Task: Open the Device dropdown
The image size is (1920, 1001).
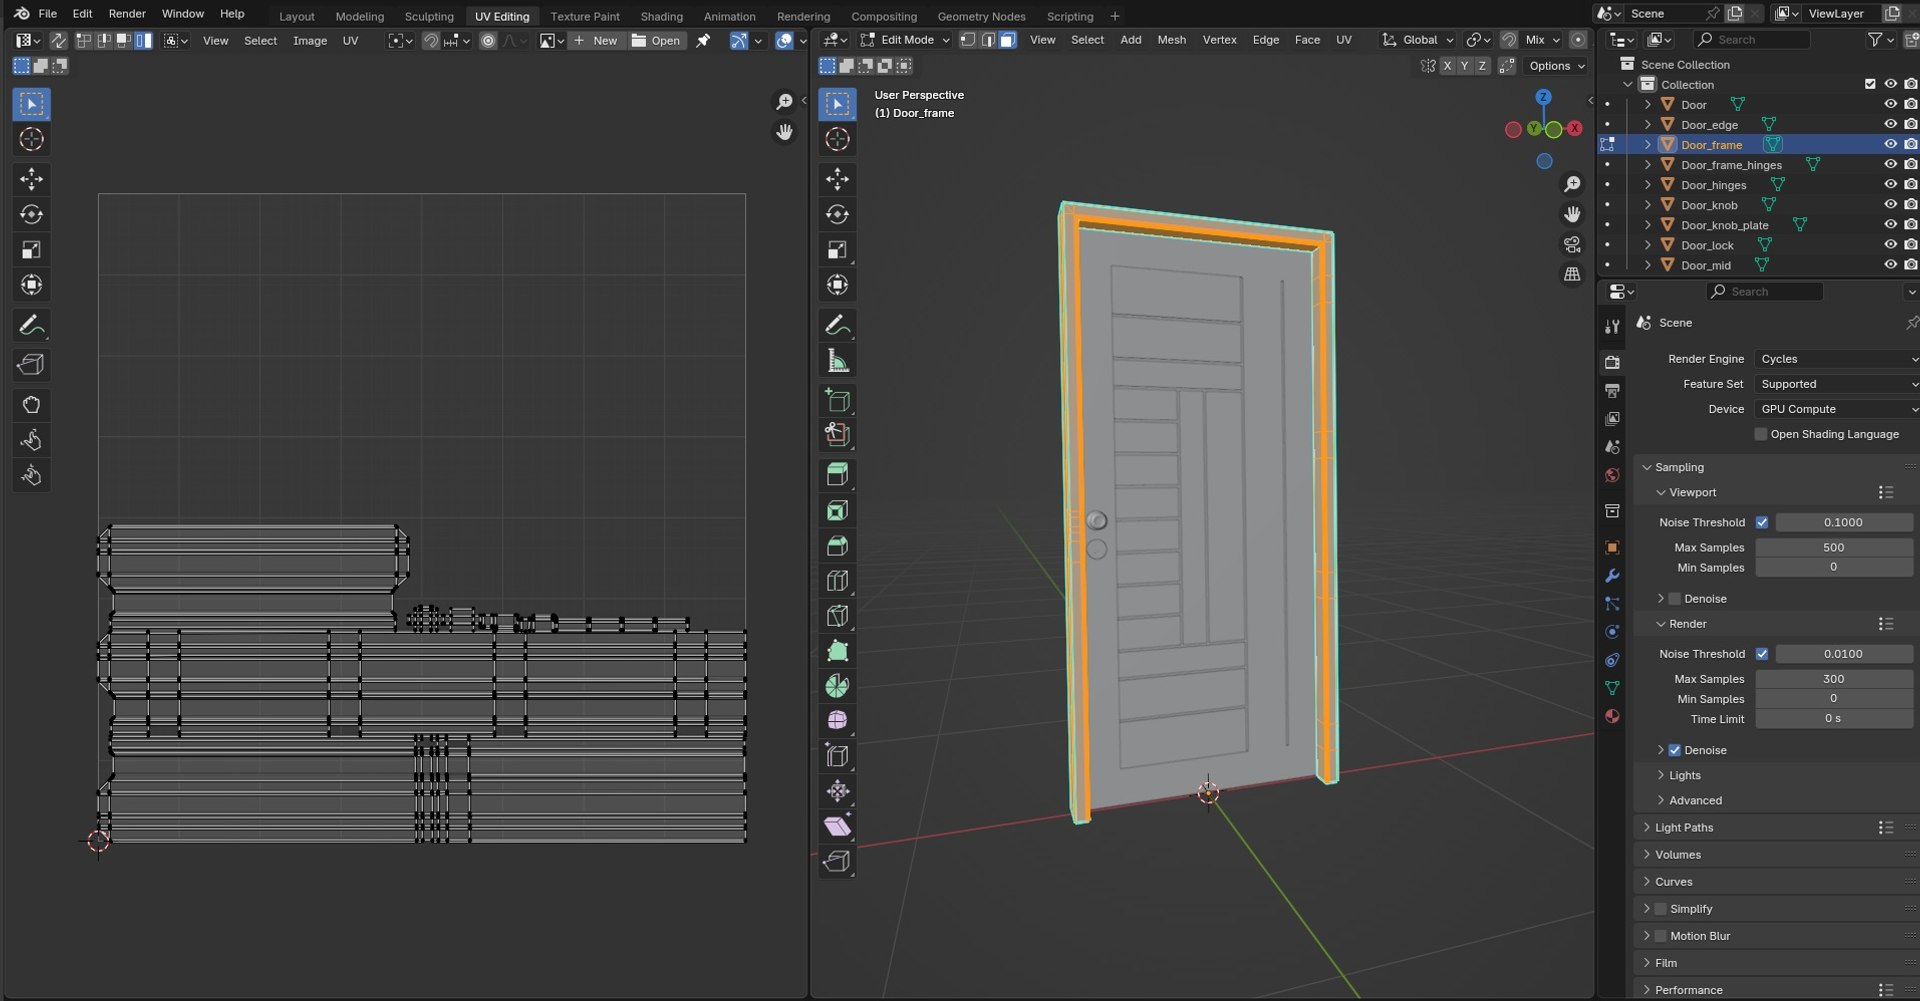Action: point(1837,409)
